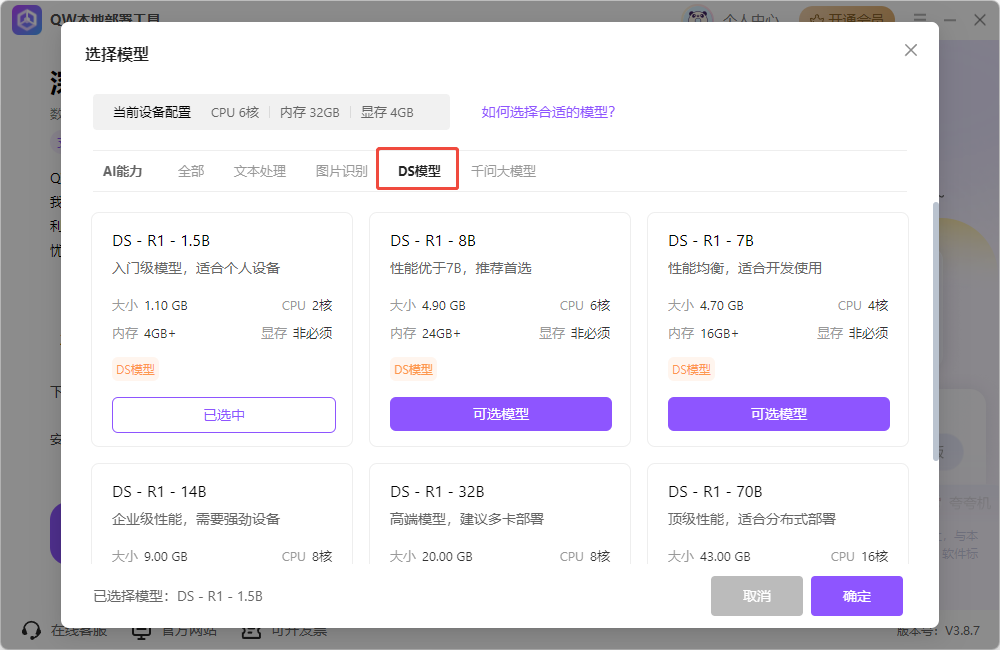The width and height of the screenshot is (1000, 650).
Task: Click the 已选择模型: DS - R1 - 1.5B status text
Action: [178, 596]
